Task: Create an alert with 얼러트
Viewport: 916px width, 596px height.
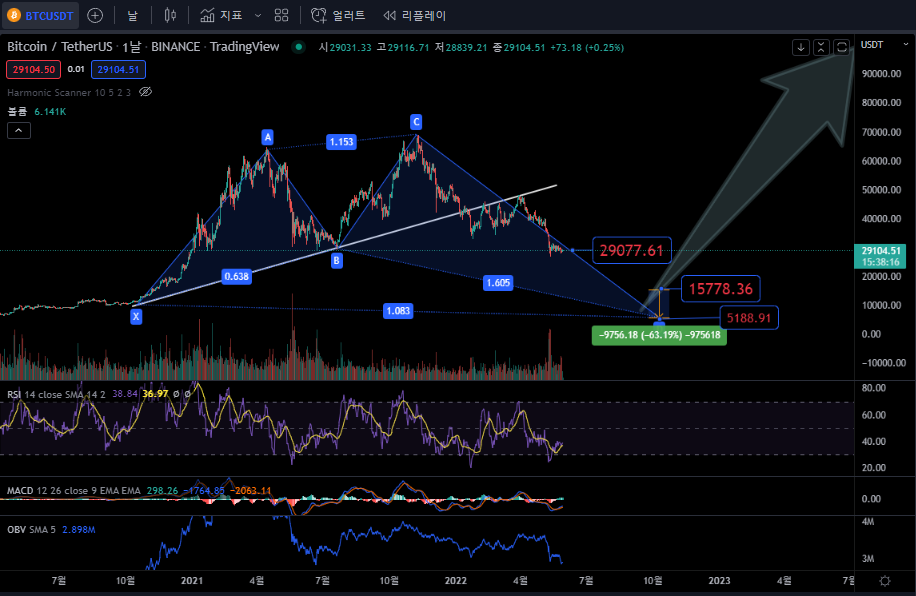Action: click(338, 15)
